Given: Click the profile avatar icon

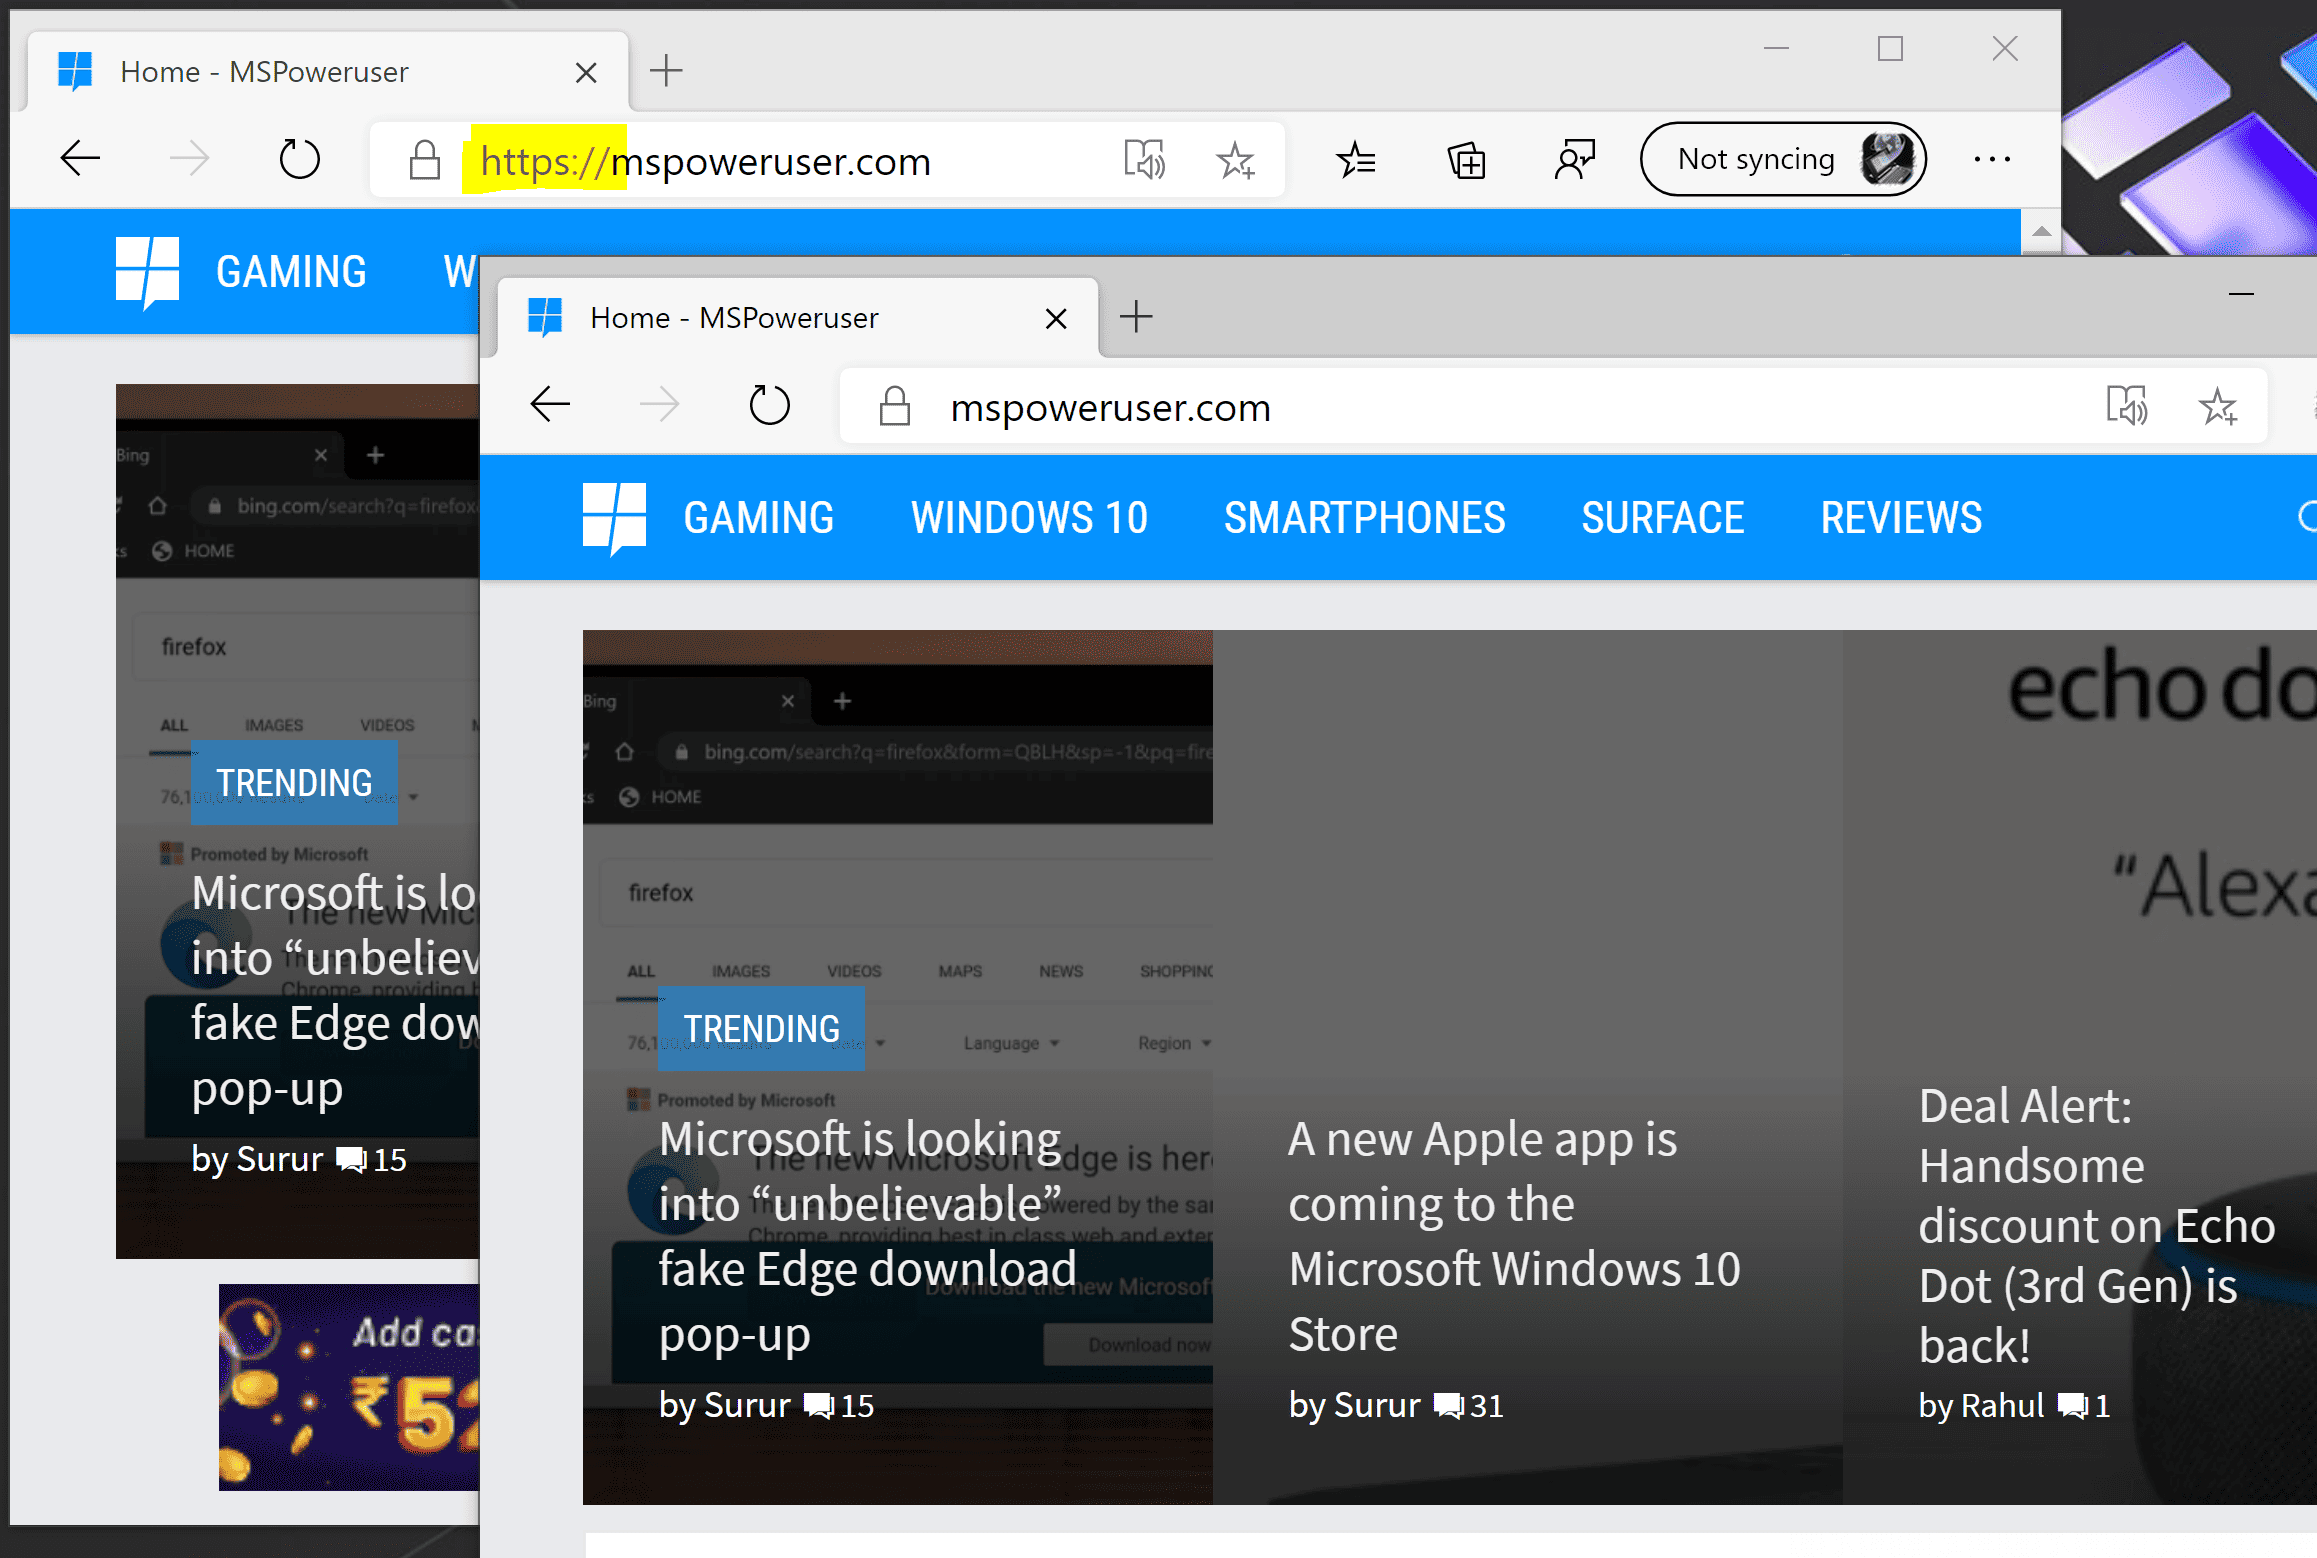Looking at the screenshot, I should [1886, 160].
